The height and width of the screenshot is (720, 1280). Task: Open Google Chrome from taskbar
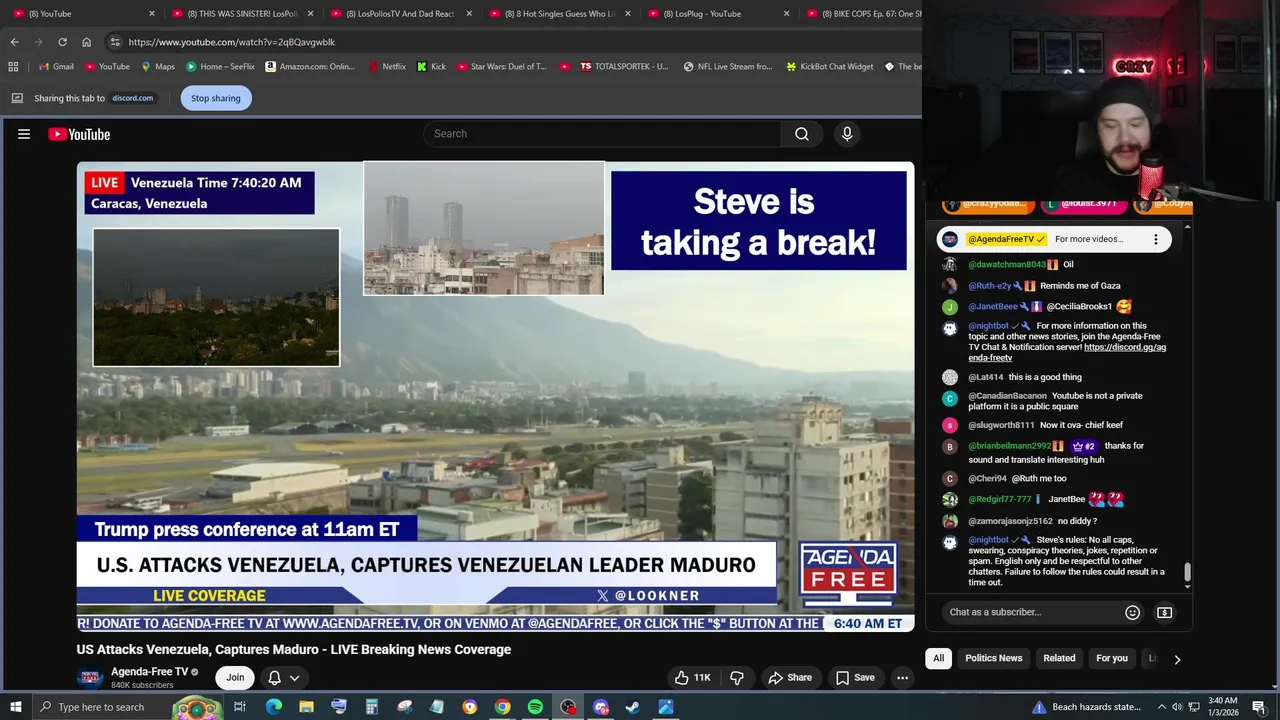coord(502,707)
